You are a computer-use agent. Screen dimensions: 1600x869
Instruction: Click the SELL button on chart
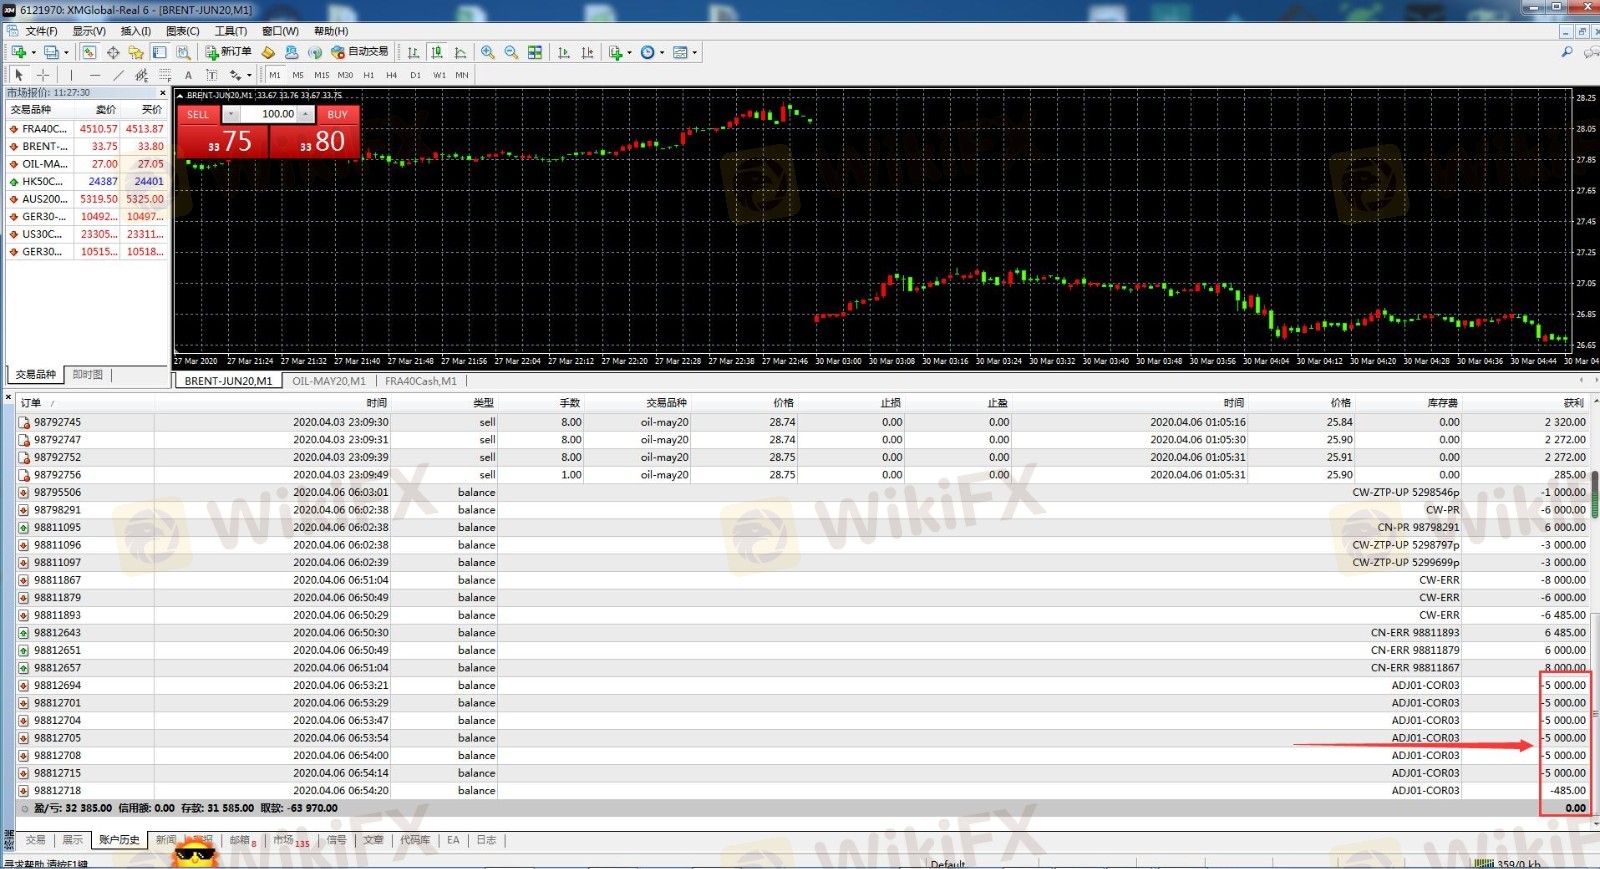point(198,114)
